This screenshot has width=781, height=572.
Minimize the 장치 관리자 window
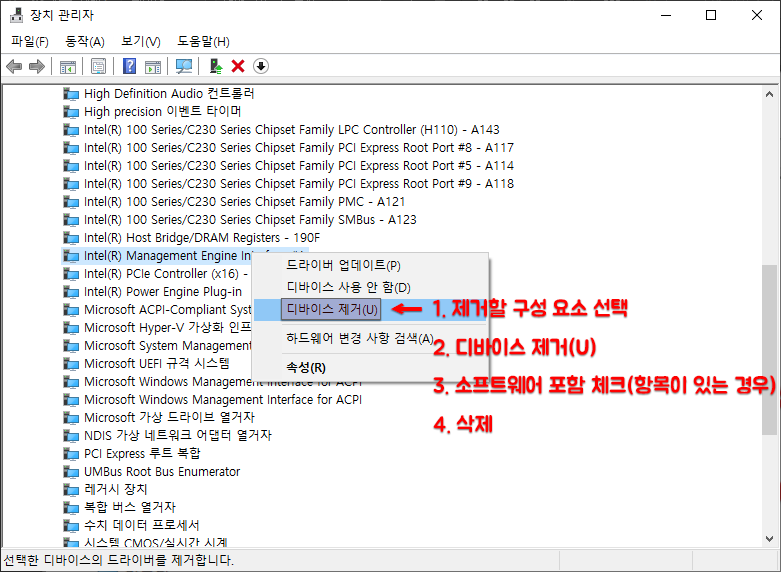click(x=666, y=15)
